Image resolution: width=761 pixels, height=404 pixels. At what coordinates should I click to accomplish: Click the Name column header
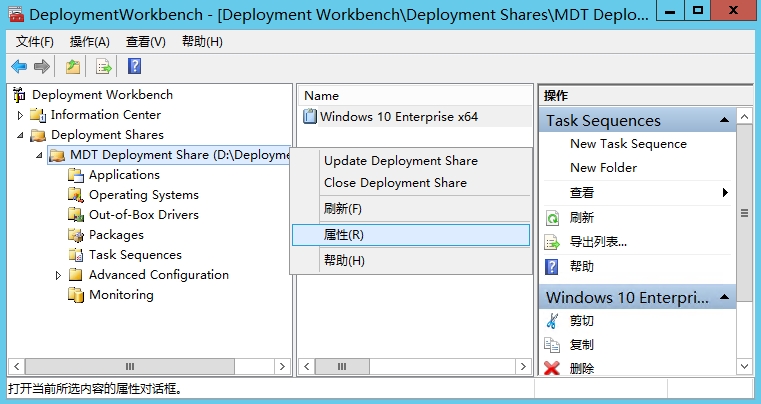[415, 96]
